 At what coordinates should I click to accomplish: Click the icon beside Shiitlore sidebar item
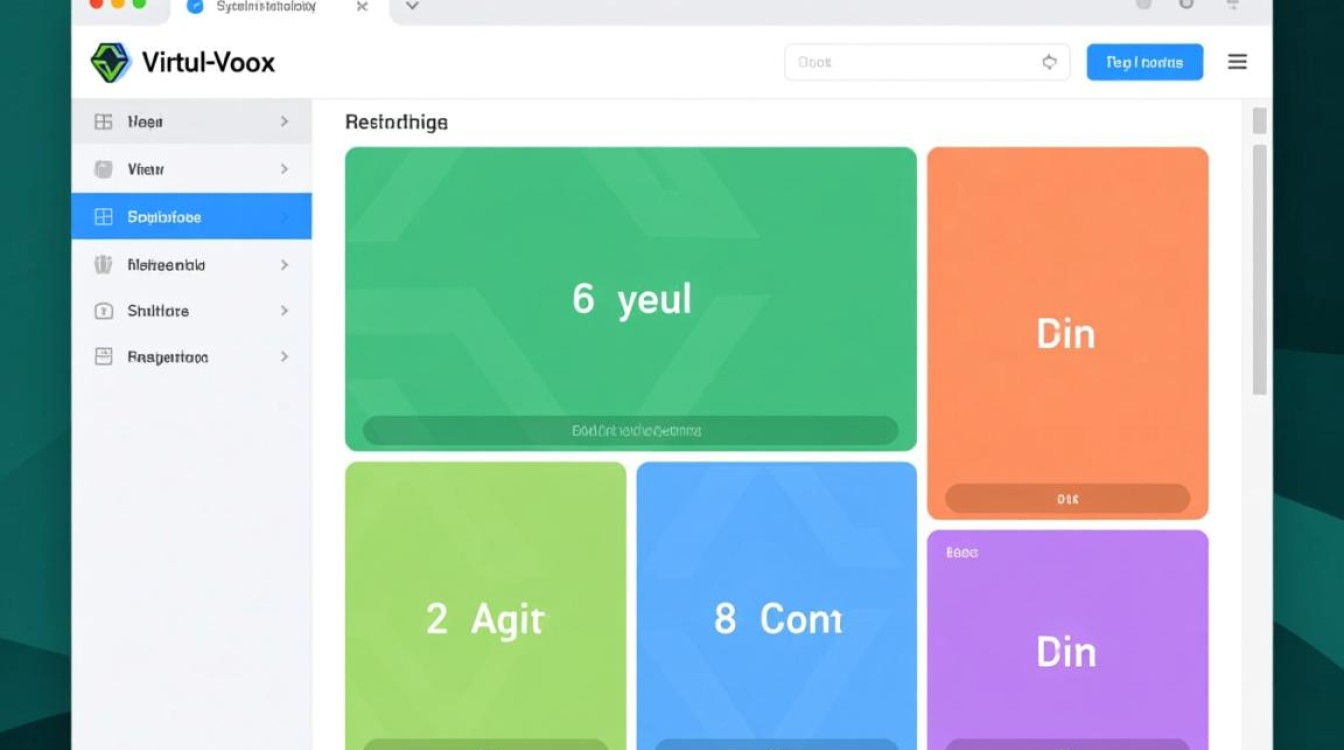click(x=103, y=311)
